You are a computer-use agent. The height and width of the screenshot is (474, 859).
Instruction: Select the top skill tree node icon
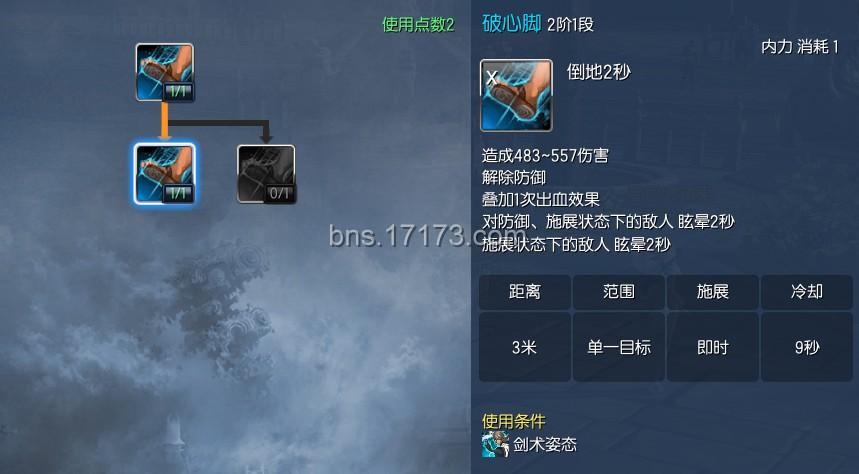164,72
